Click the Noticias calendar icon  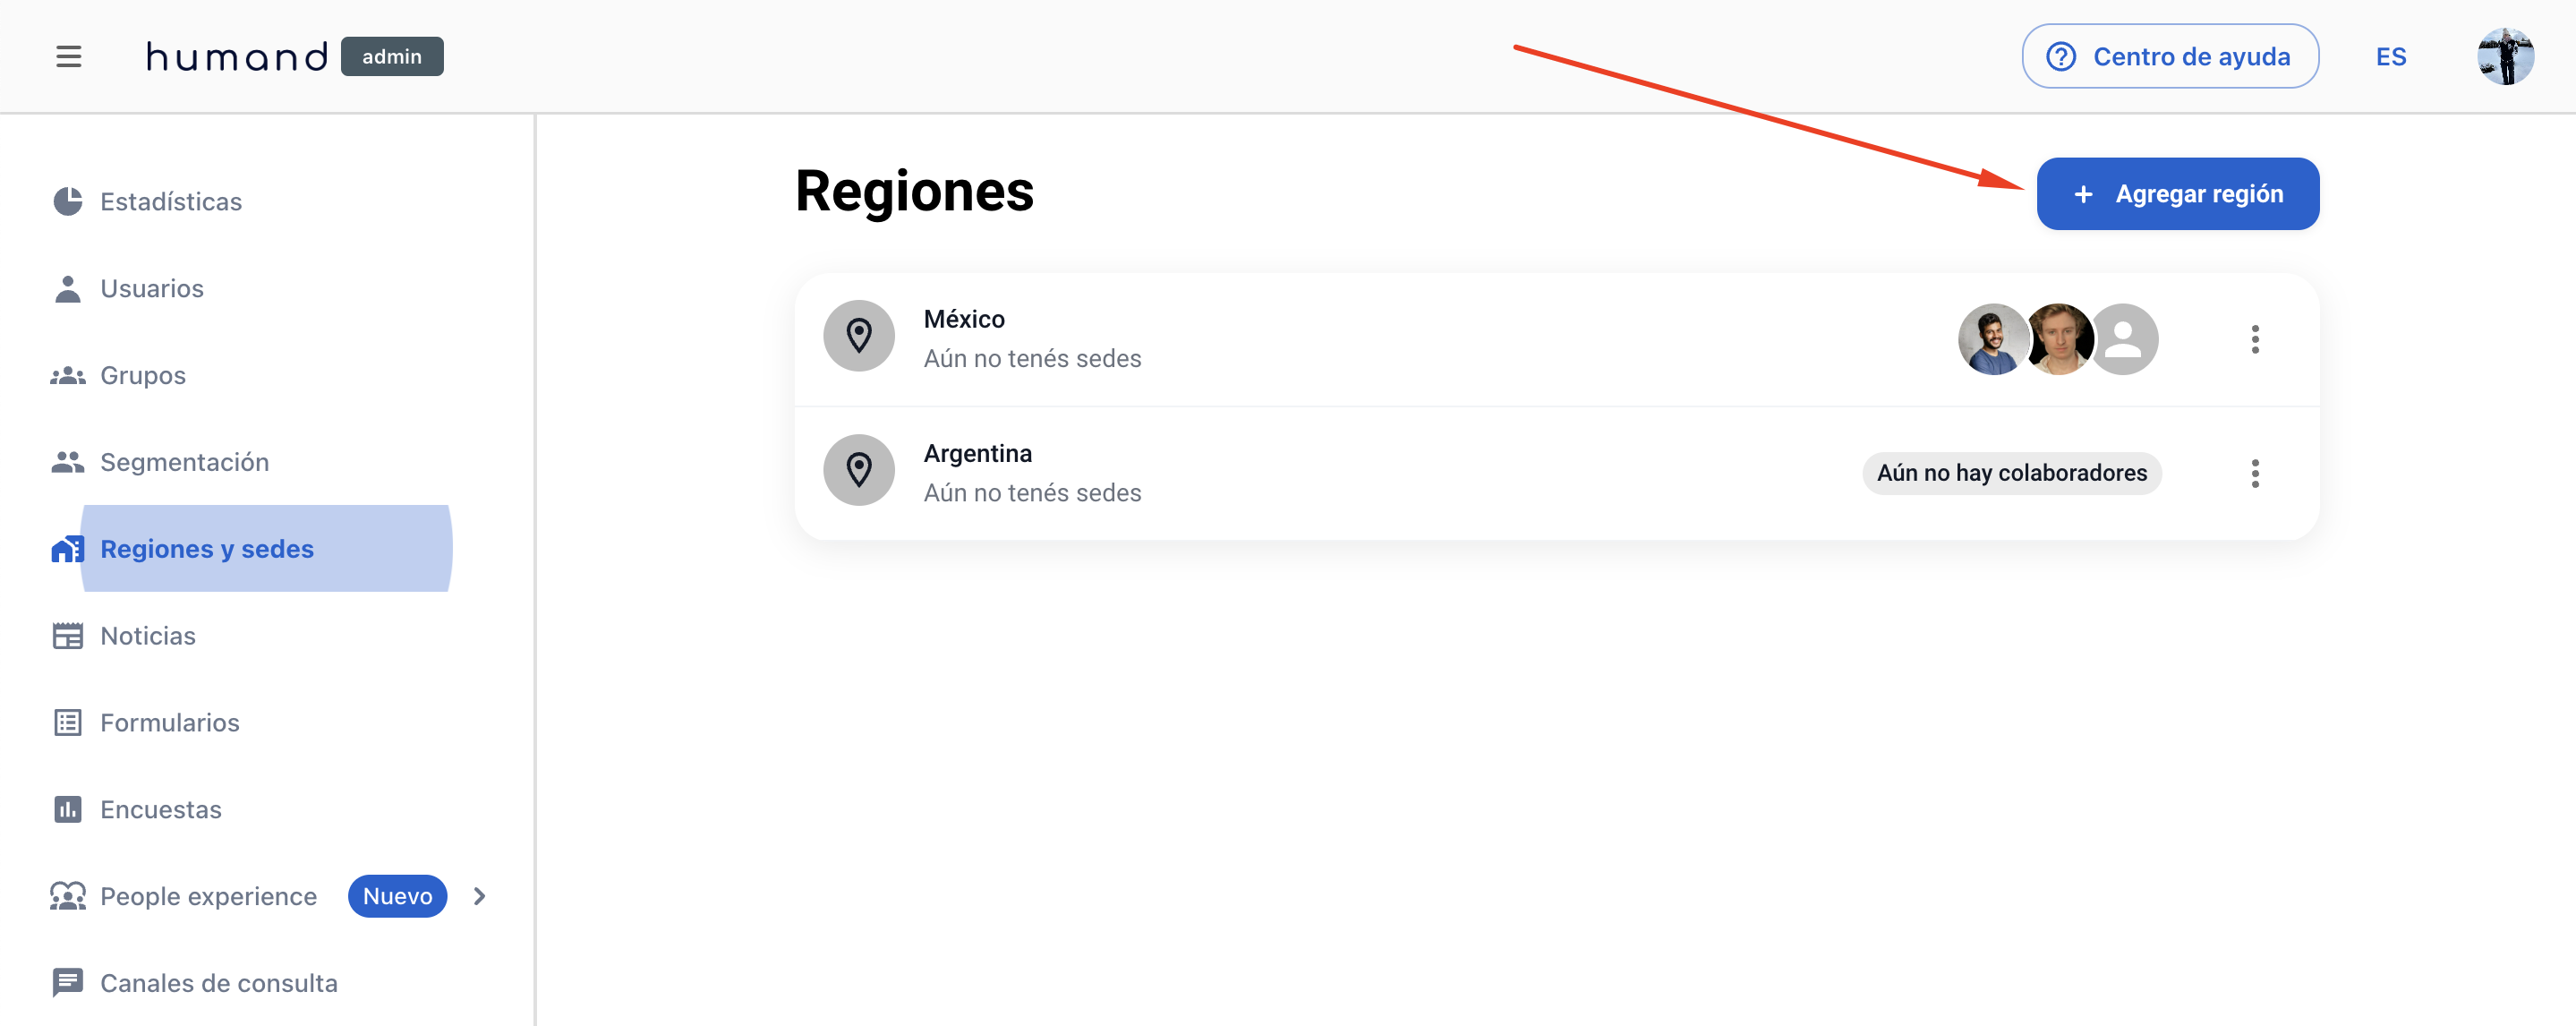(x=67, y=636)
